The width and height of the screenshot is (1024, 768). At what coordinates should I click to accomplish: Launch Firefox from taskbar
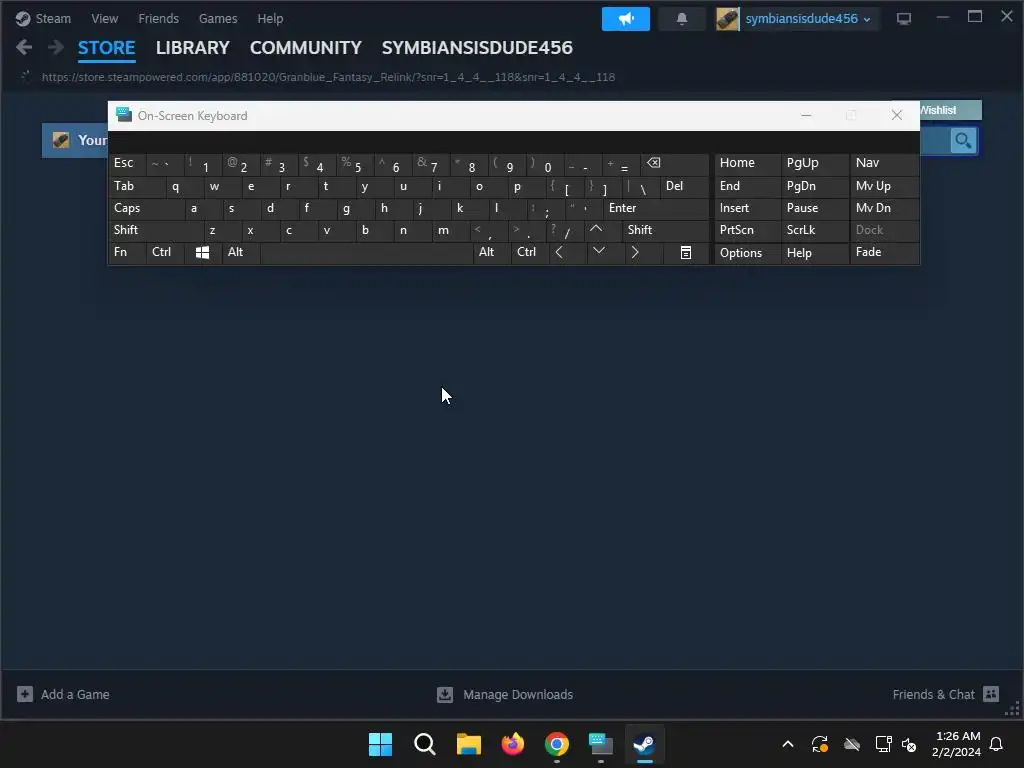513,744
